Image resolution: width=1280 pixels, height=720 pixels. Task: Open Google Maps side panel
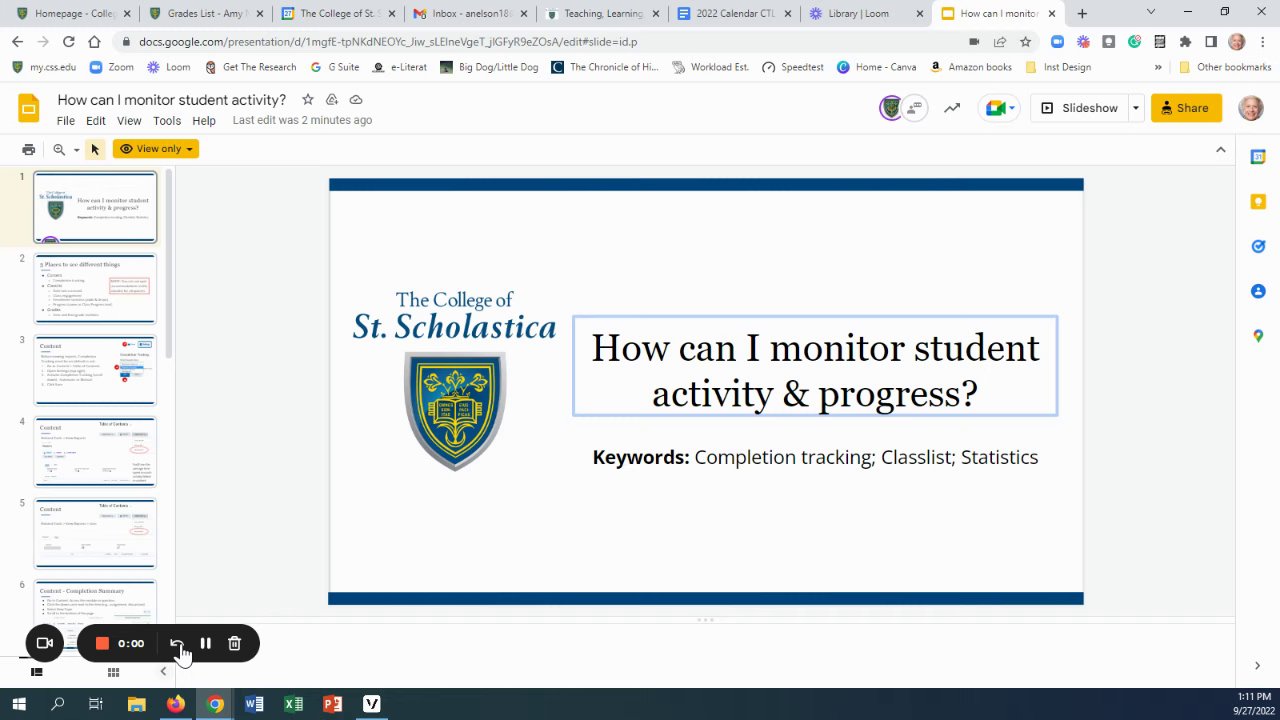coord(1258,336)
